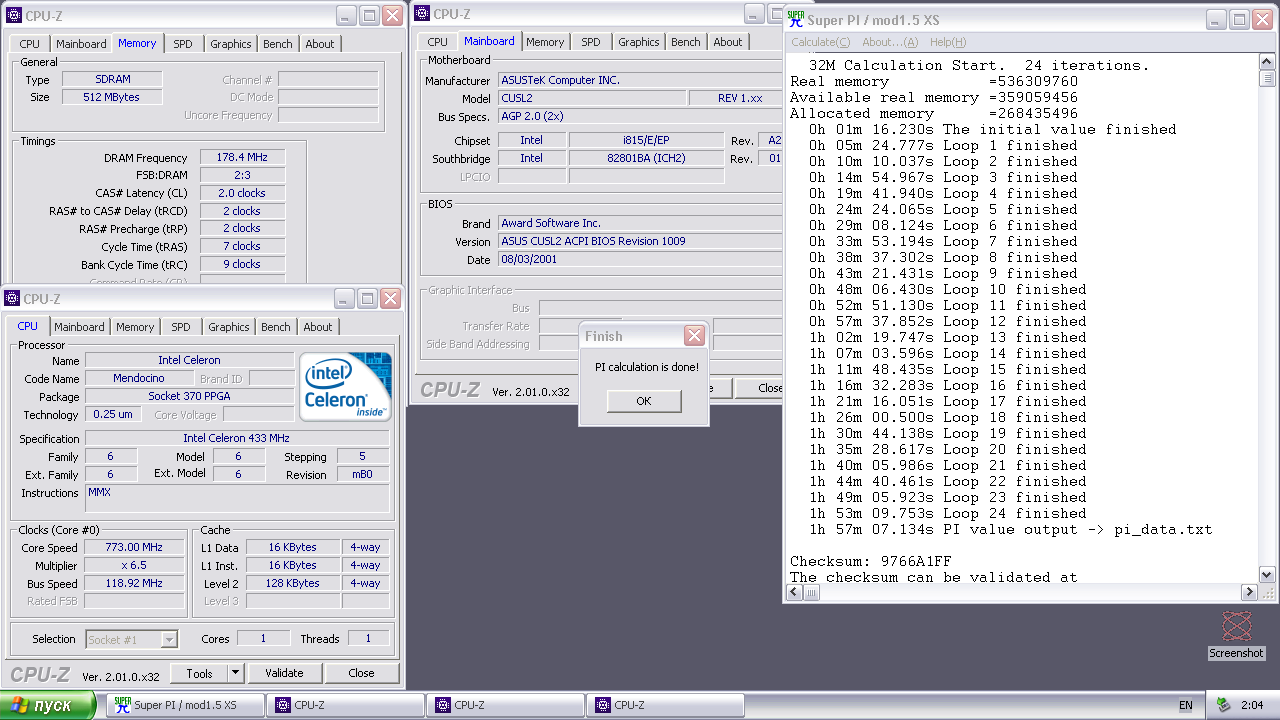The width and height of the screenshot is (1280, 720).
Task: Click mainboard Model field CUSL2
Action: 592,98
